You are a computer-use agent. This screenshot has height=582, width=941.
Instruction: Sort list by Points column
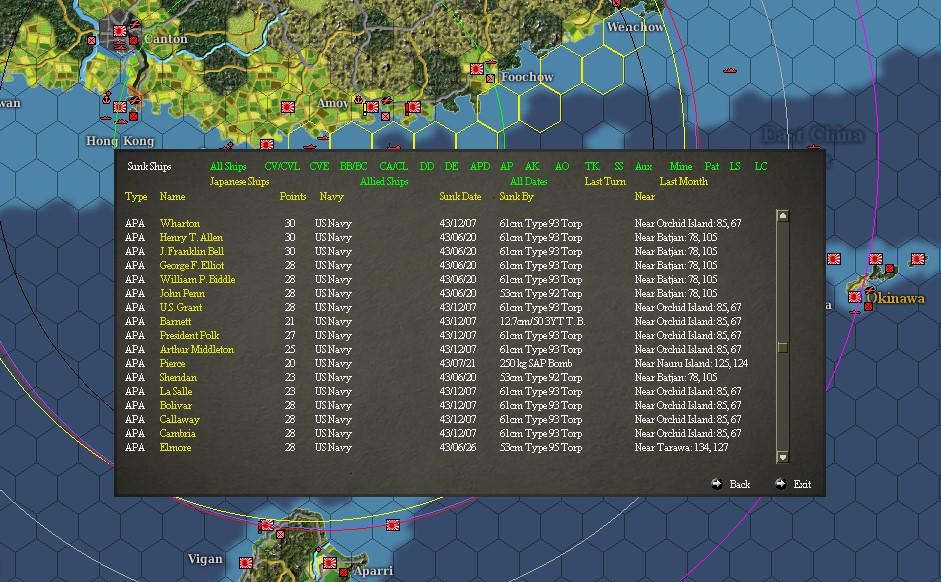(293, 197)
